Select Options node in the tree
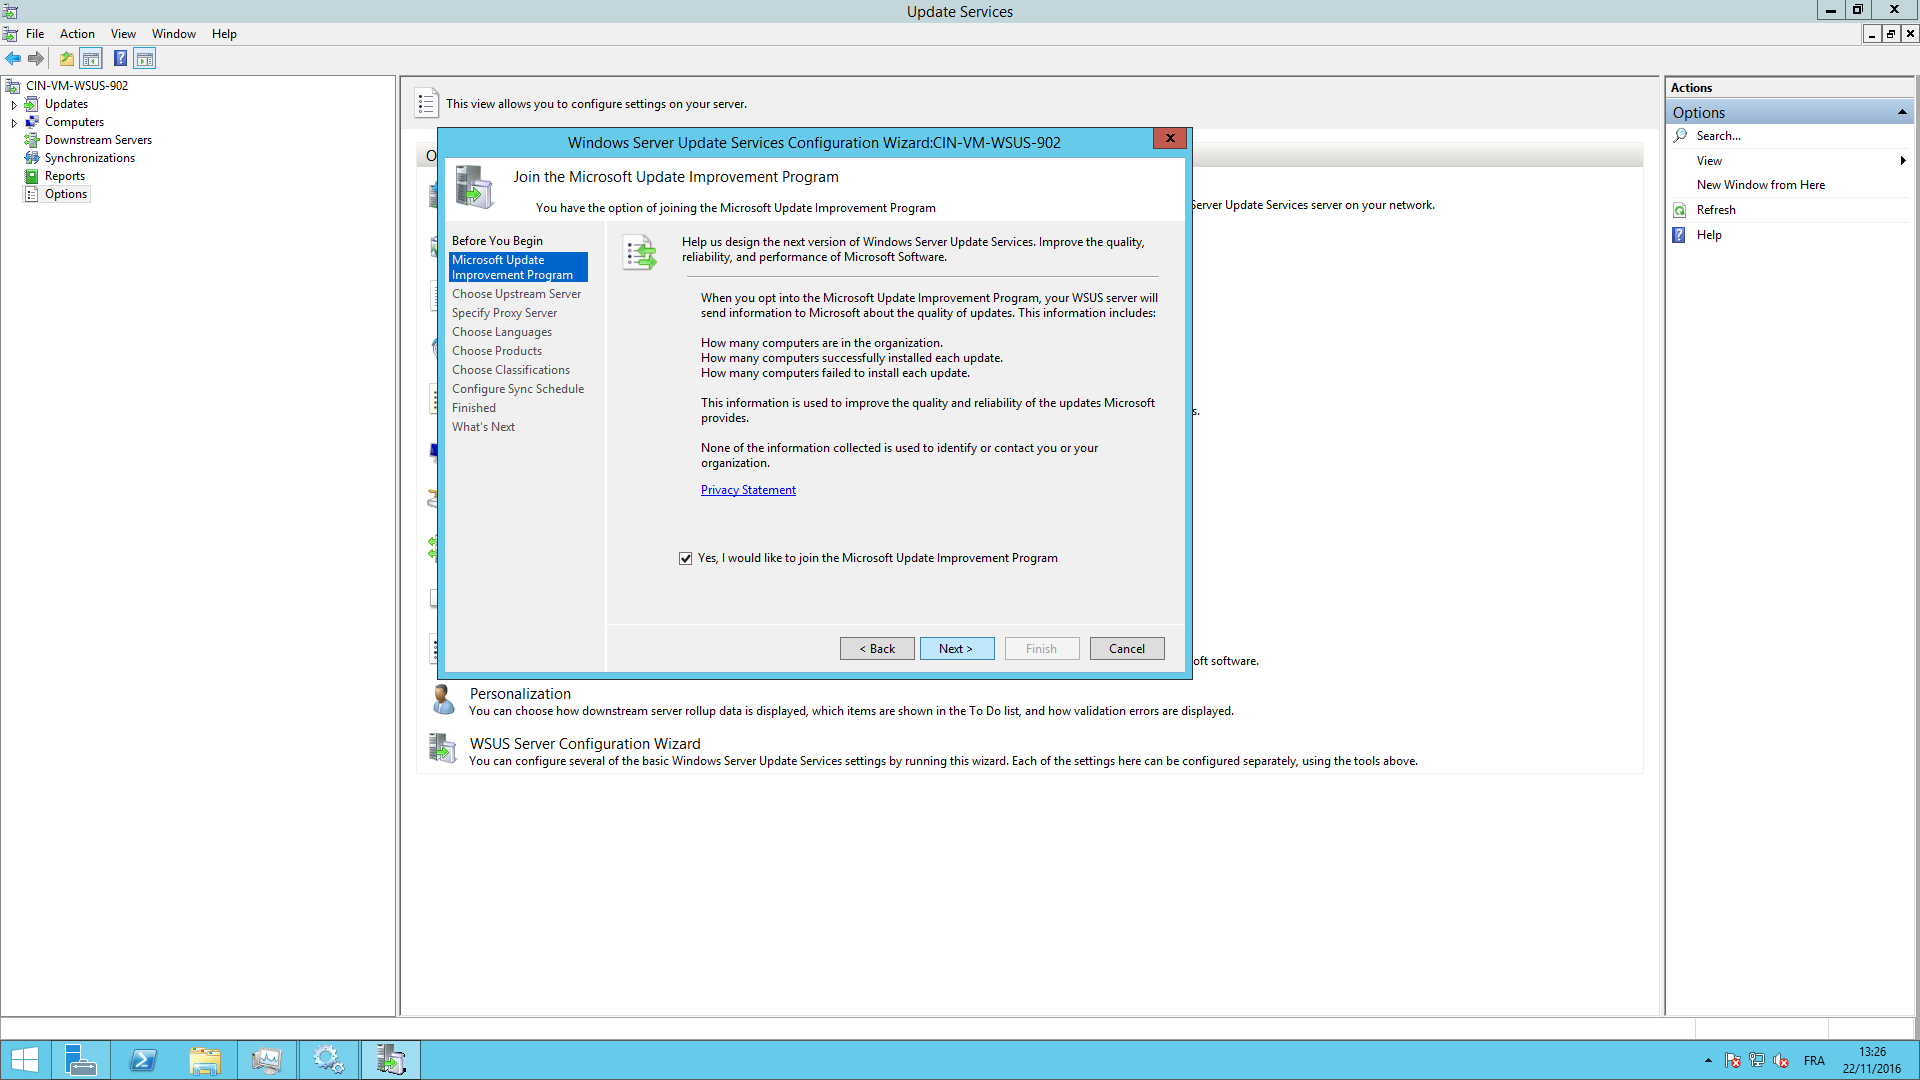The height and width of the screenshot is (1080, 1920). [66, 194]
